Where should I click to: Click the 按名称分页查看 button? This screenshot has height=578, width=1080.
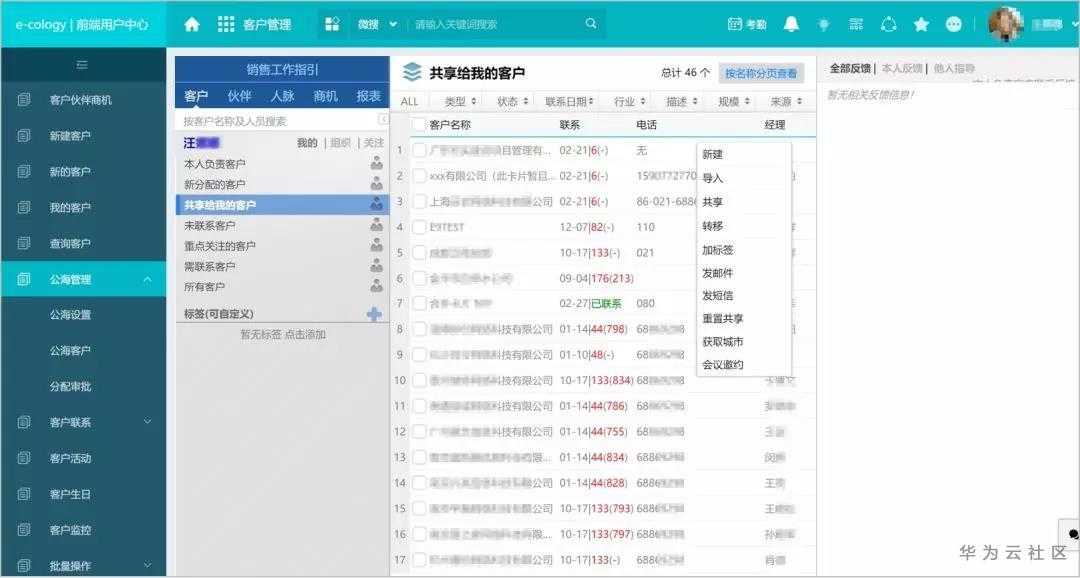click(x=761, y=73)
